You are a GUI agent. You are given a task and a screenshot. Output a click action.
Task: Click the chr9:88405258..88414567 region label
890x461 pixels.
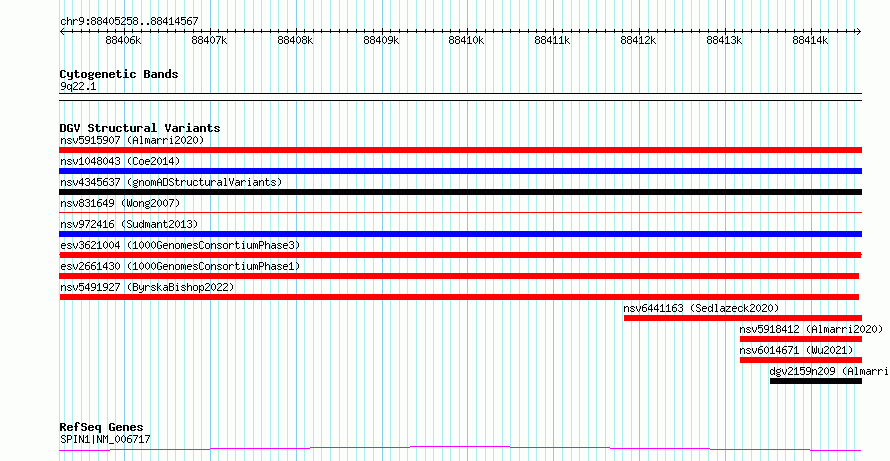tap(129, 22)
